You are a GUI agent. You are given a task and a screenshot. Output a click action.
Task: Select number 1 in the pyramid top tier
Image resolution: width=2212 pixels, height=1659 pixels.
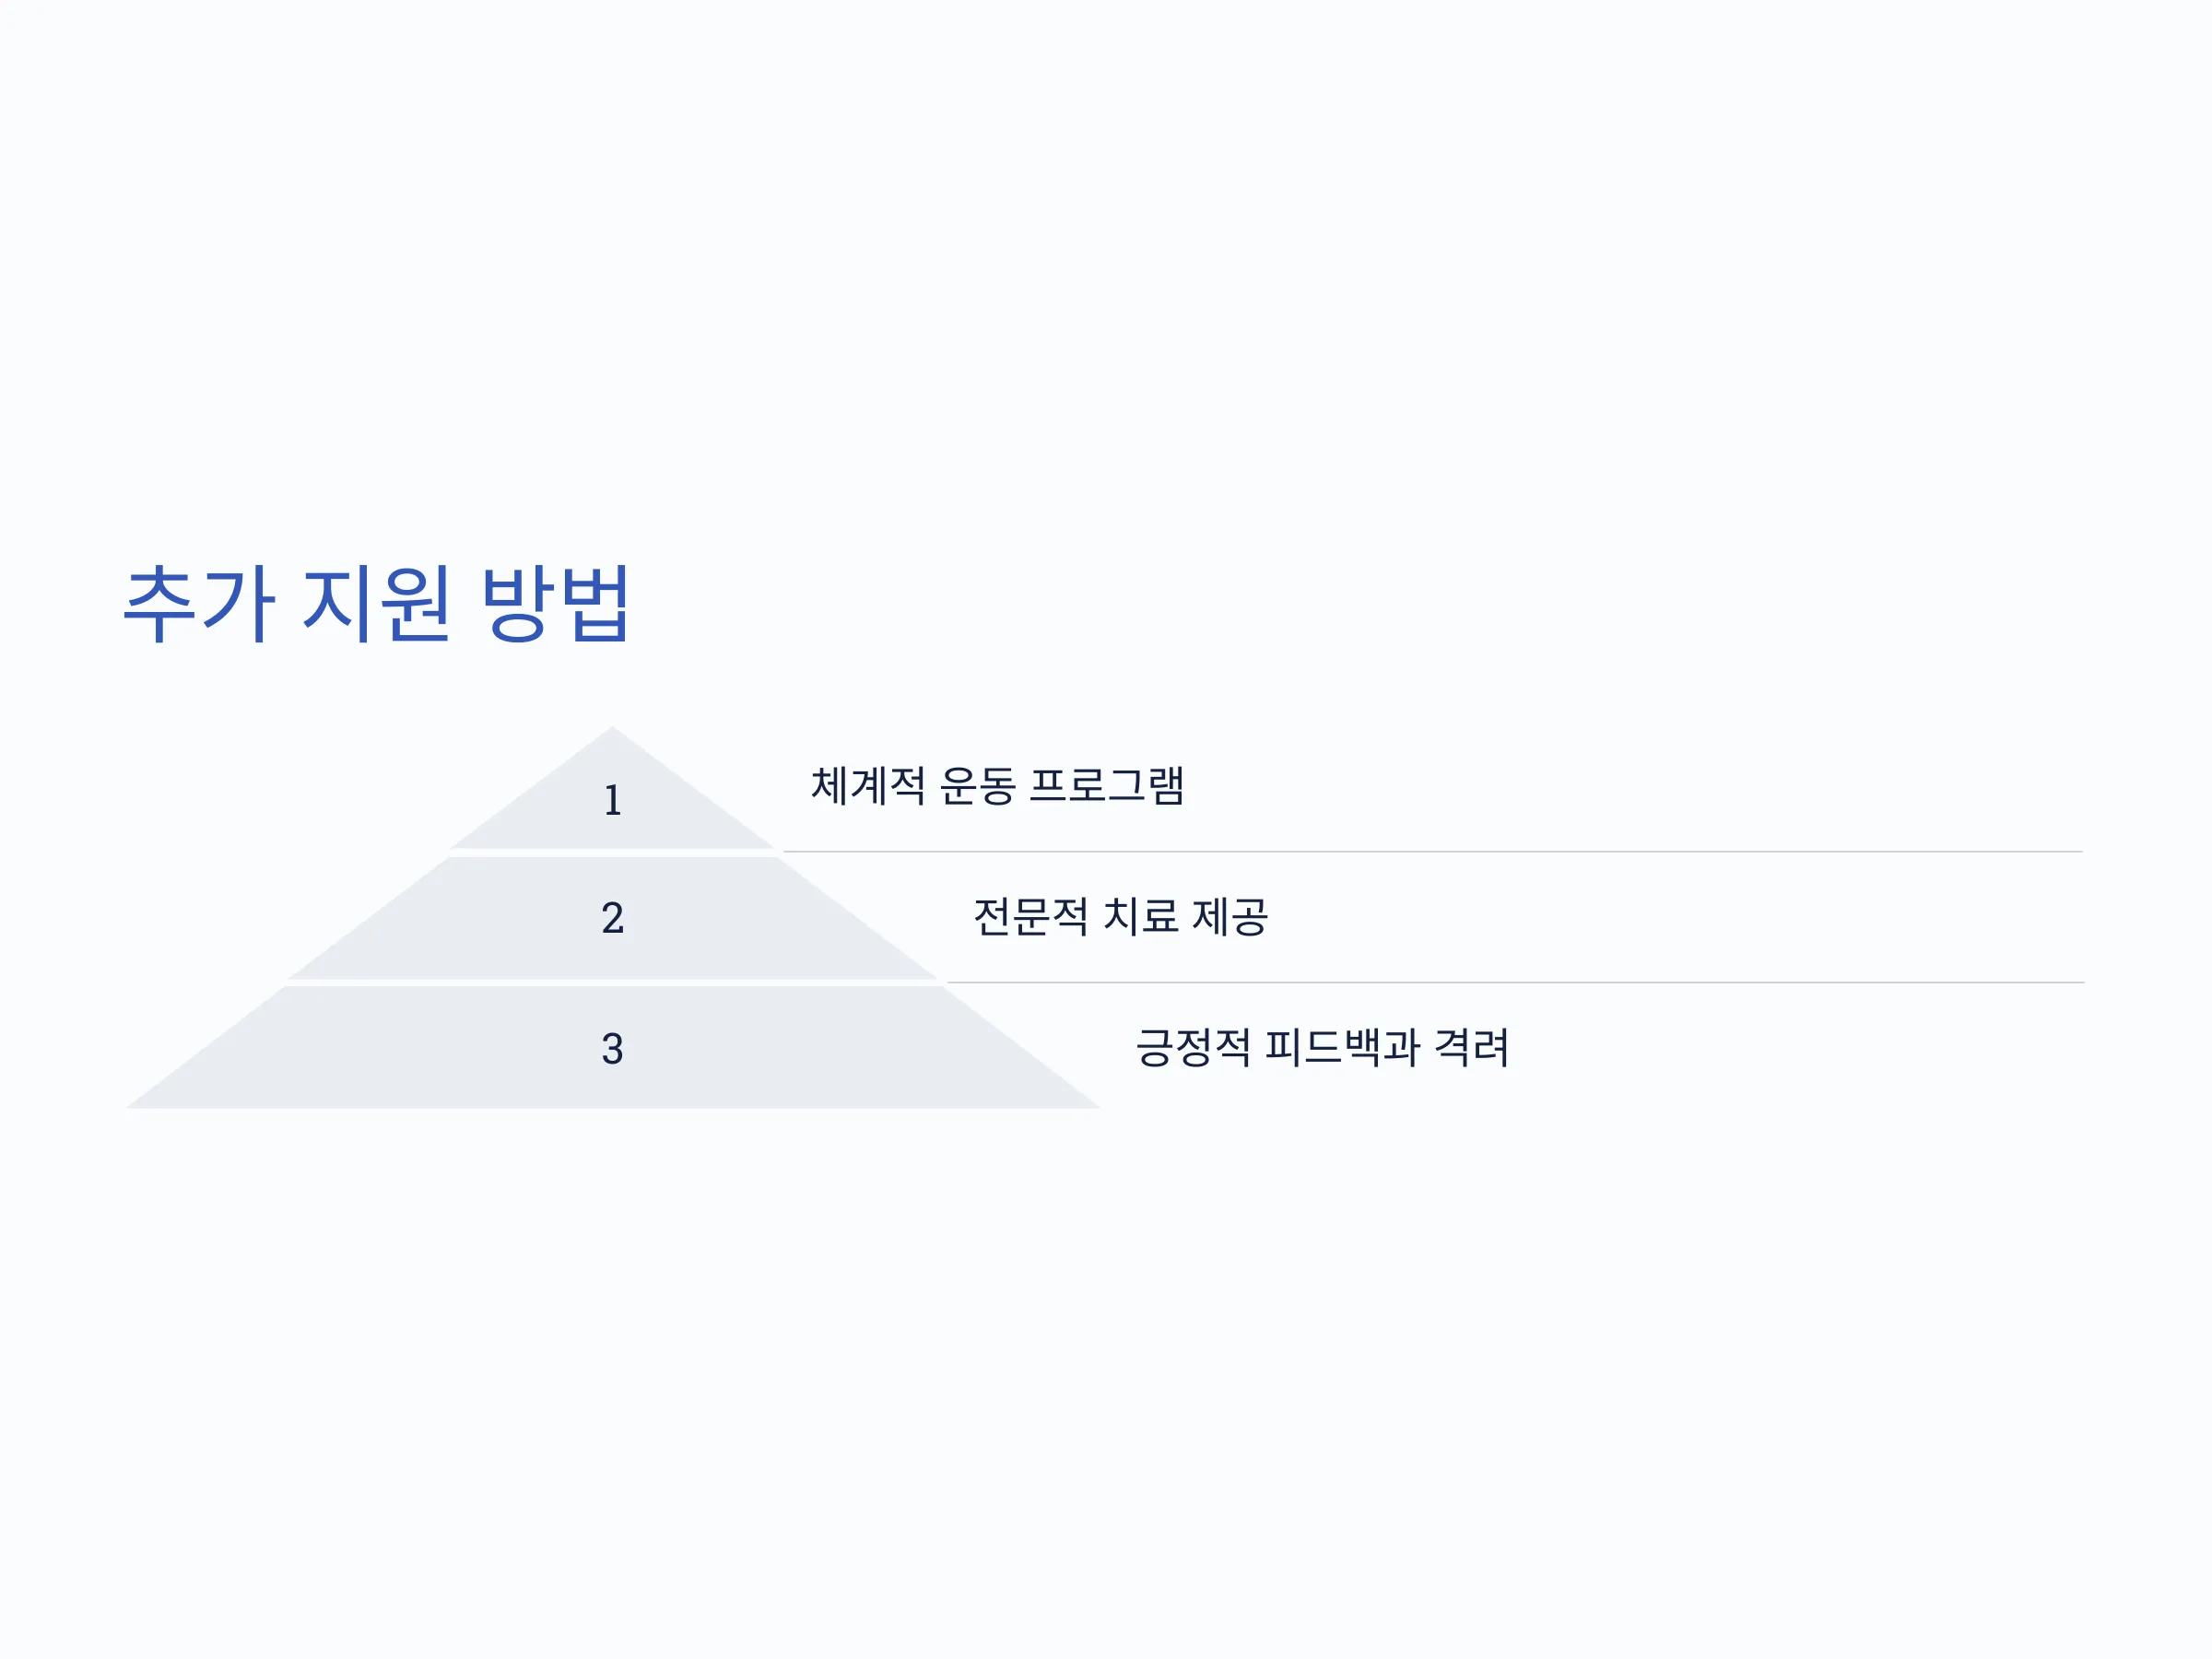click(612, 800)
